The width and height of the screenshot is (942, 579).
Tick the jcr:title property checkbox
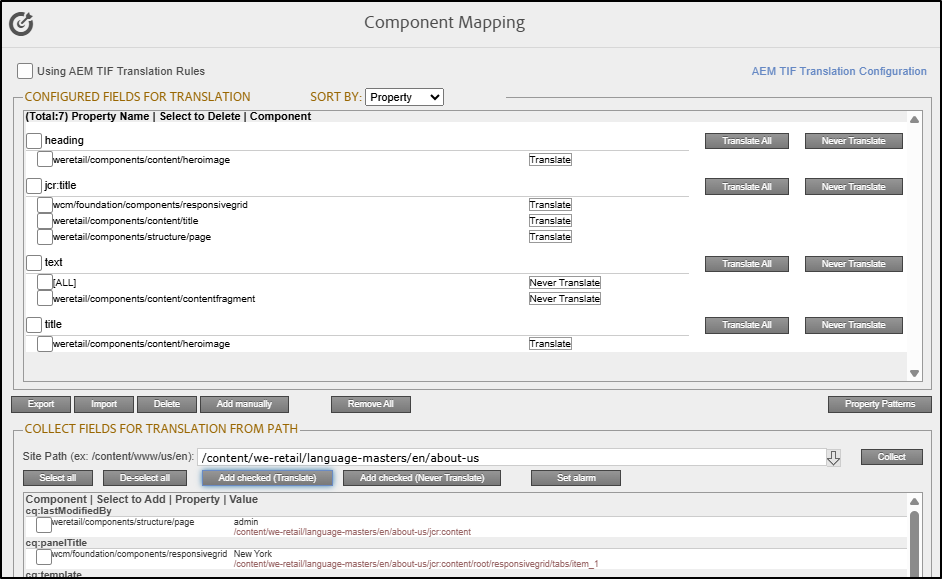coord(34,186)
